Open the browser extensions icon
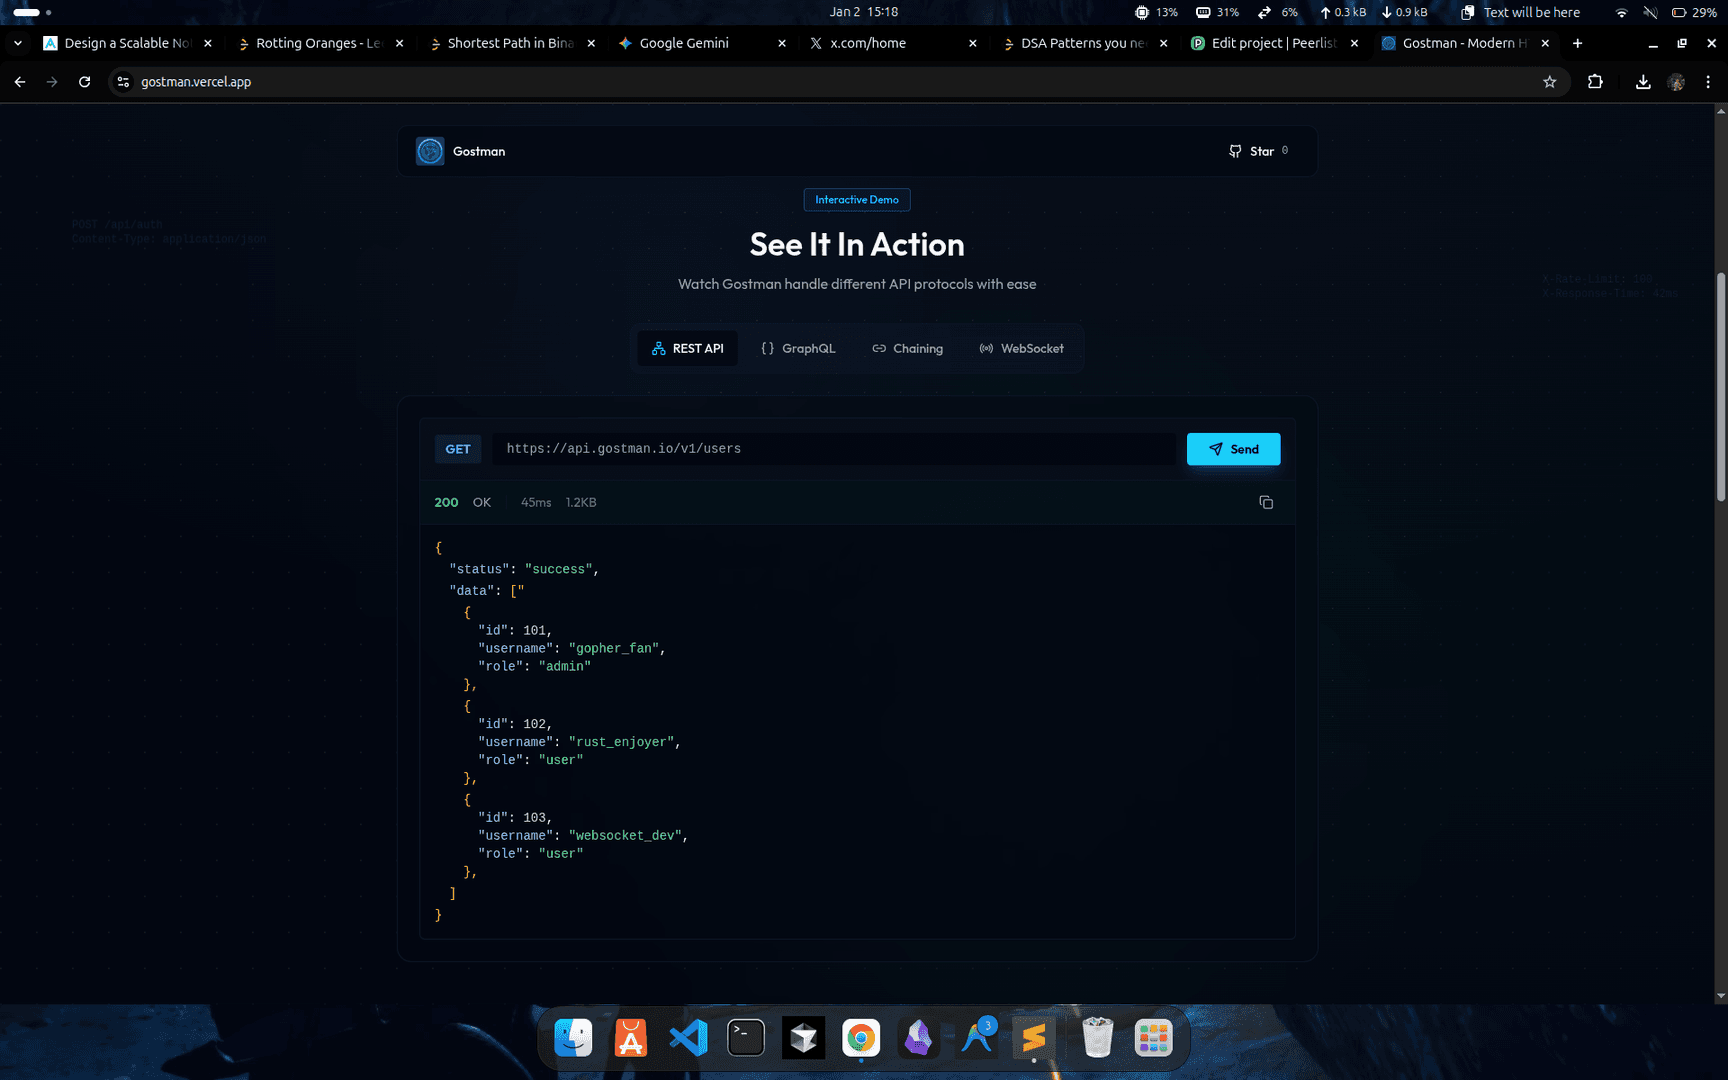This screenshot has width=1728, height=1080. pos(1595,82)
